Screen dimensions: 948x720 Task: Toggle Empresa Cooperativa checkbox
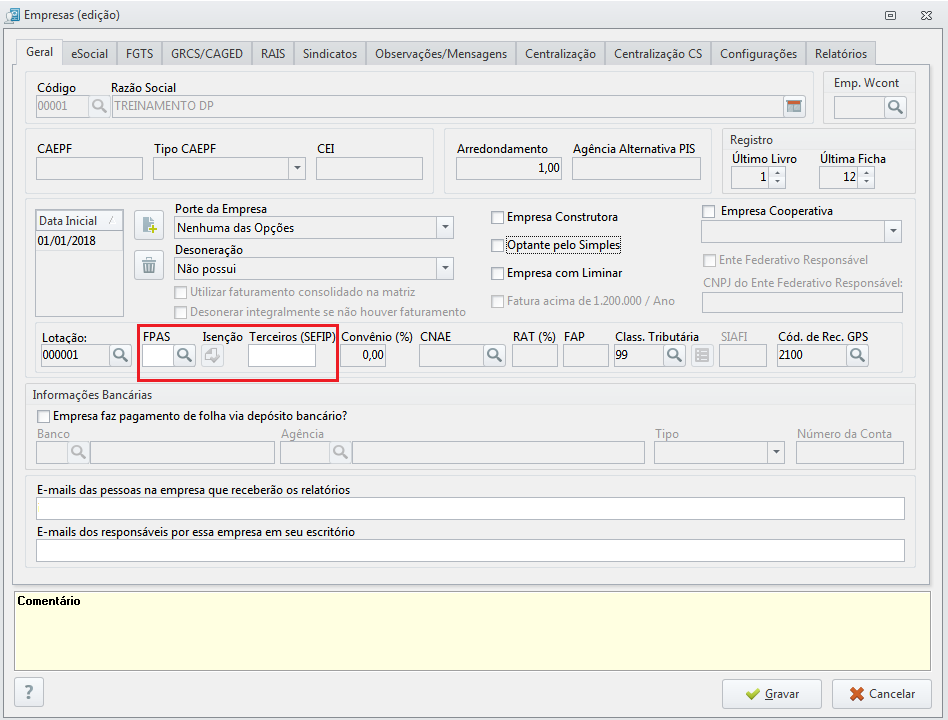click(709, 211)
